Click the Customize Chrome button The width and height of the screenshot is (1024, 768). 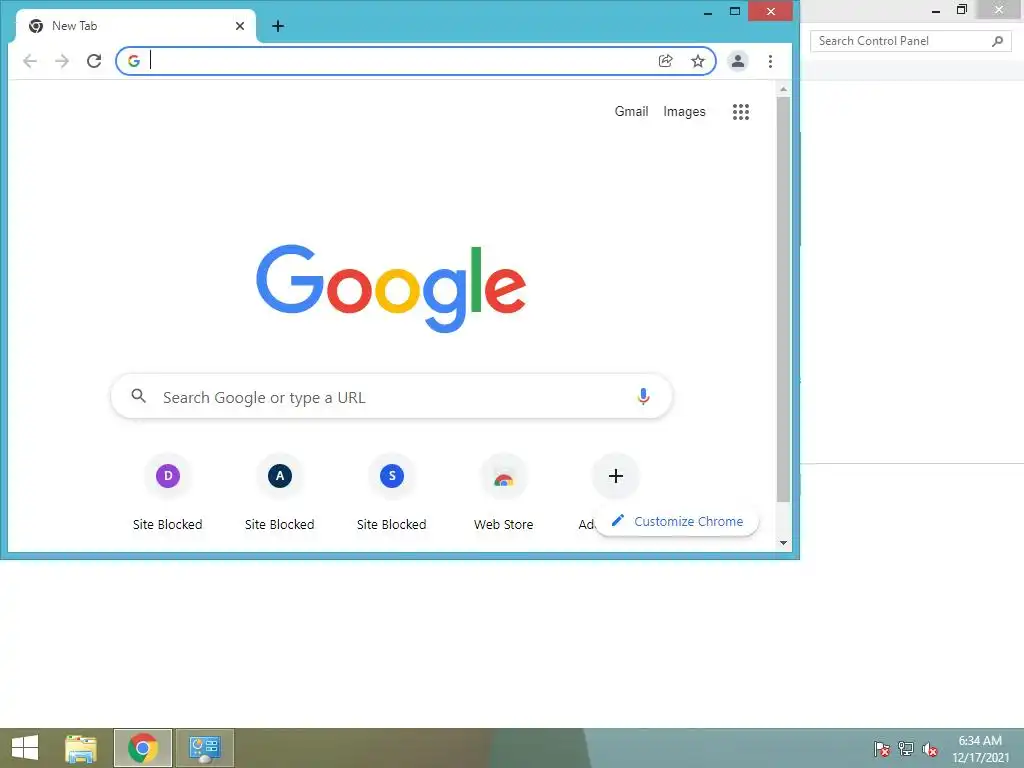pos(677,521)
